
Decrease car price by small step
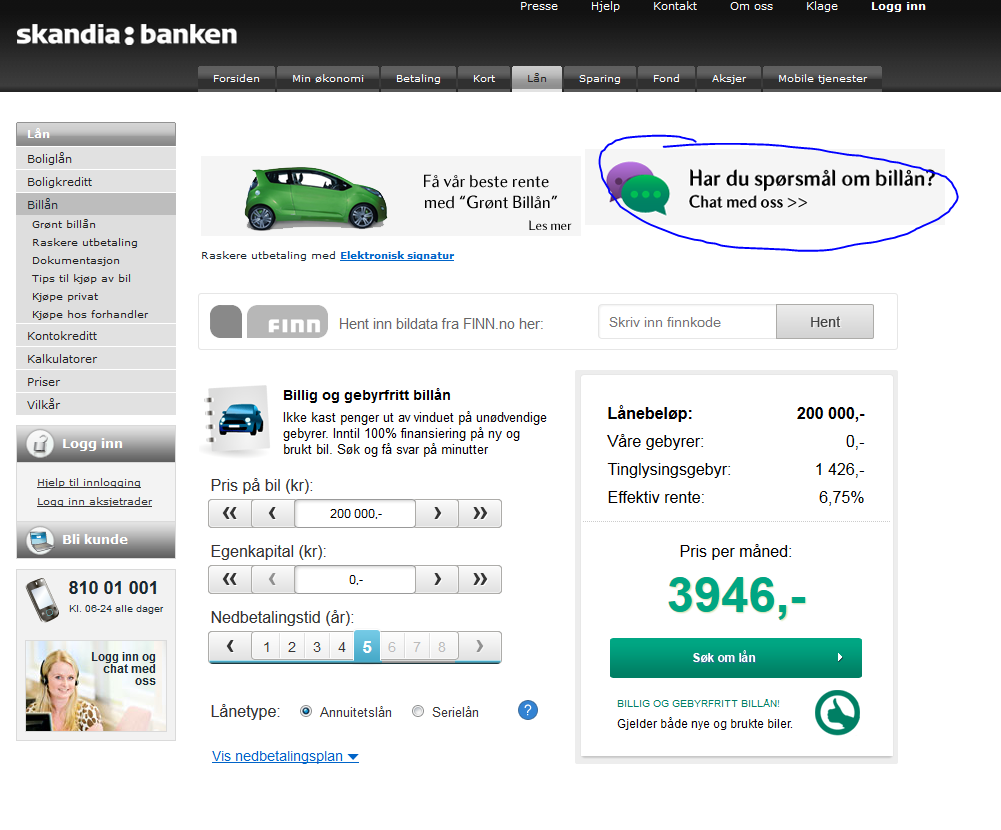tap(273, 513)
